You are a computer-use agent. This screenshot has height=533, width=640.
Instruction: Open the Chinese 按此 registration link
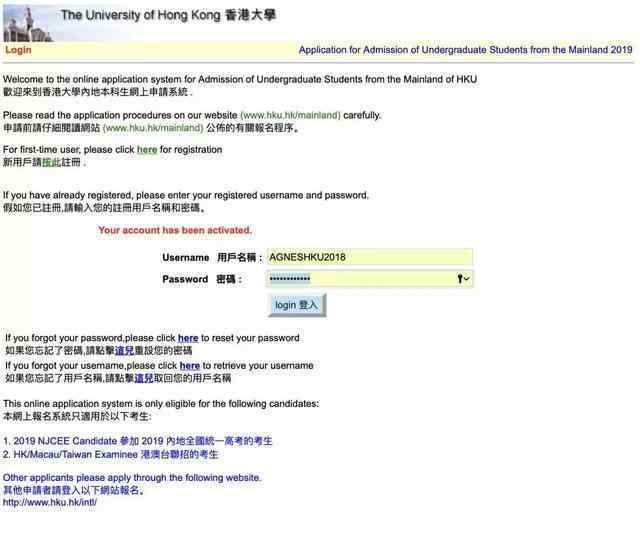click(x=51, y=162)
